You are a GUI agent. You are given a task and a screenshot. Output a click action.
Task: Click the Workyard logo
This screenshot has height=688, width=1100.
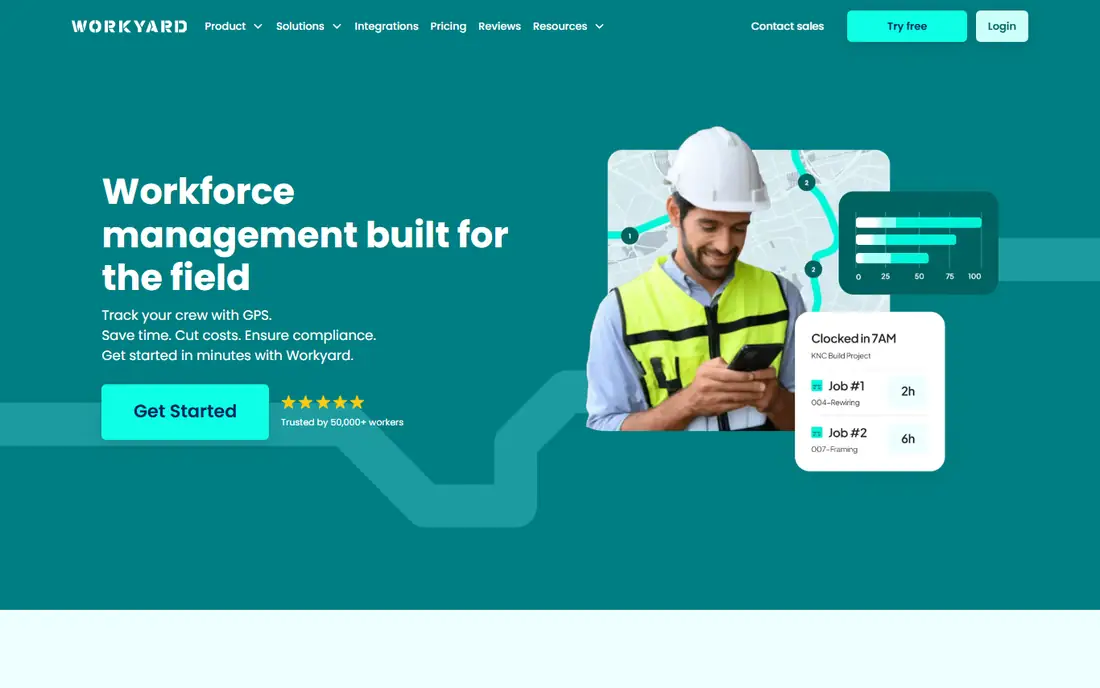point(129,26)
